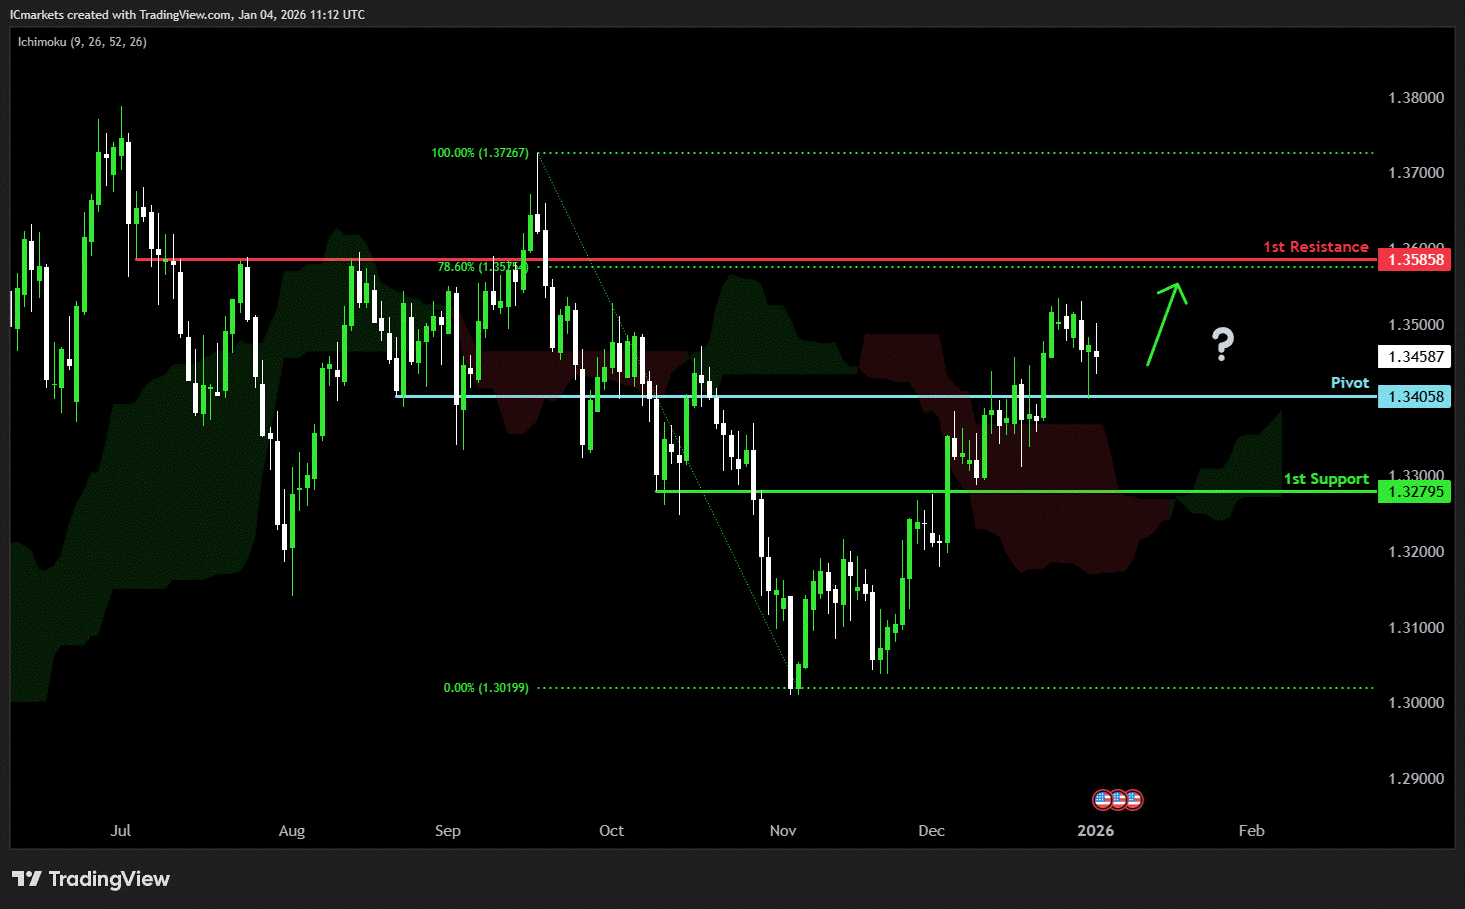This screenshot has width=1465, height=909.
Task: Select the 0.00% (1.30199) Fibonacci label
Action: (x=485, y=688)
